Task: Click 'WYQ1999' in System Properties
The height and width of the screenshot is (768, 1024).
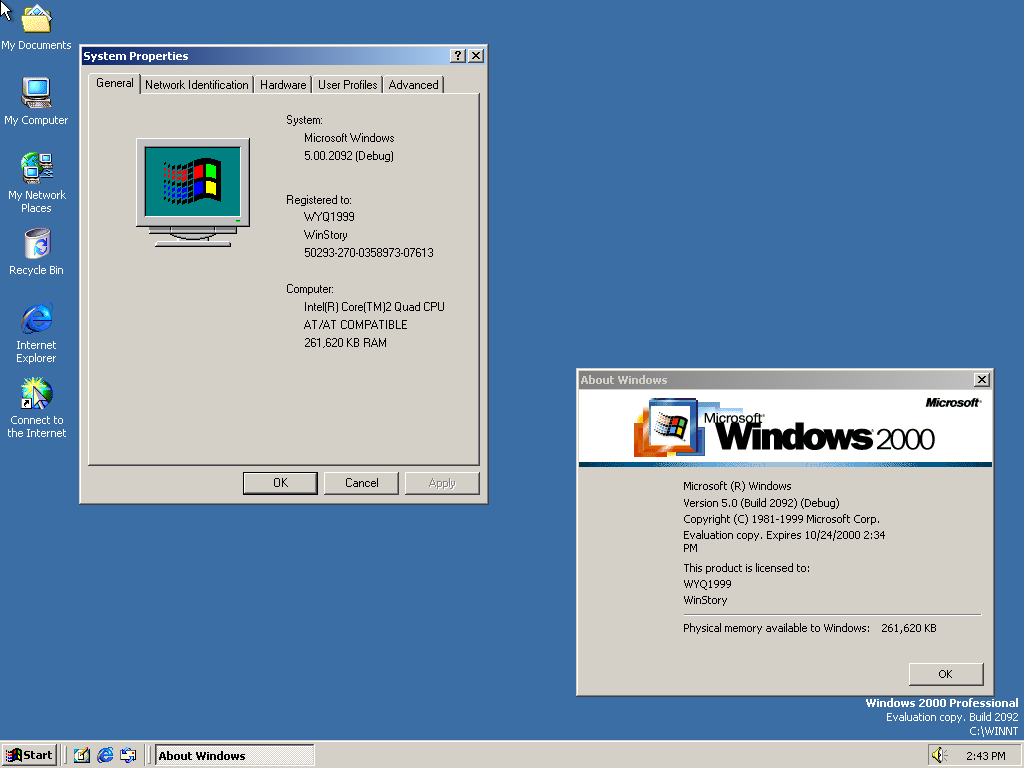Action: pyautogui.click(x=329, y=216)
